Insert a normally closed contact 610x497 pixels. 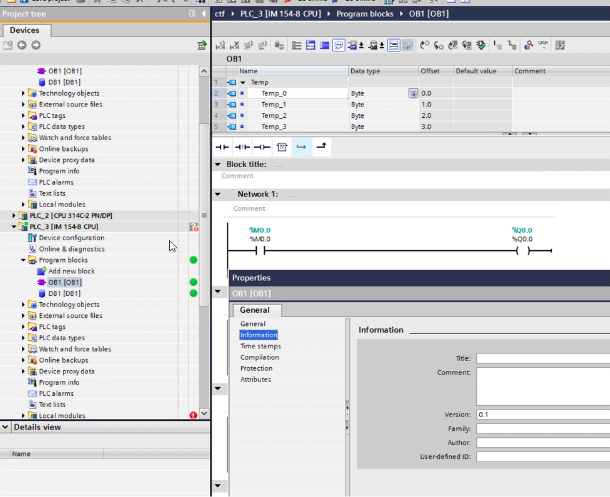[242, 147]
